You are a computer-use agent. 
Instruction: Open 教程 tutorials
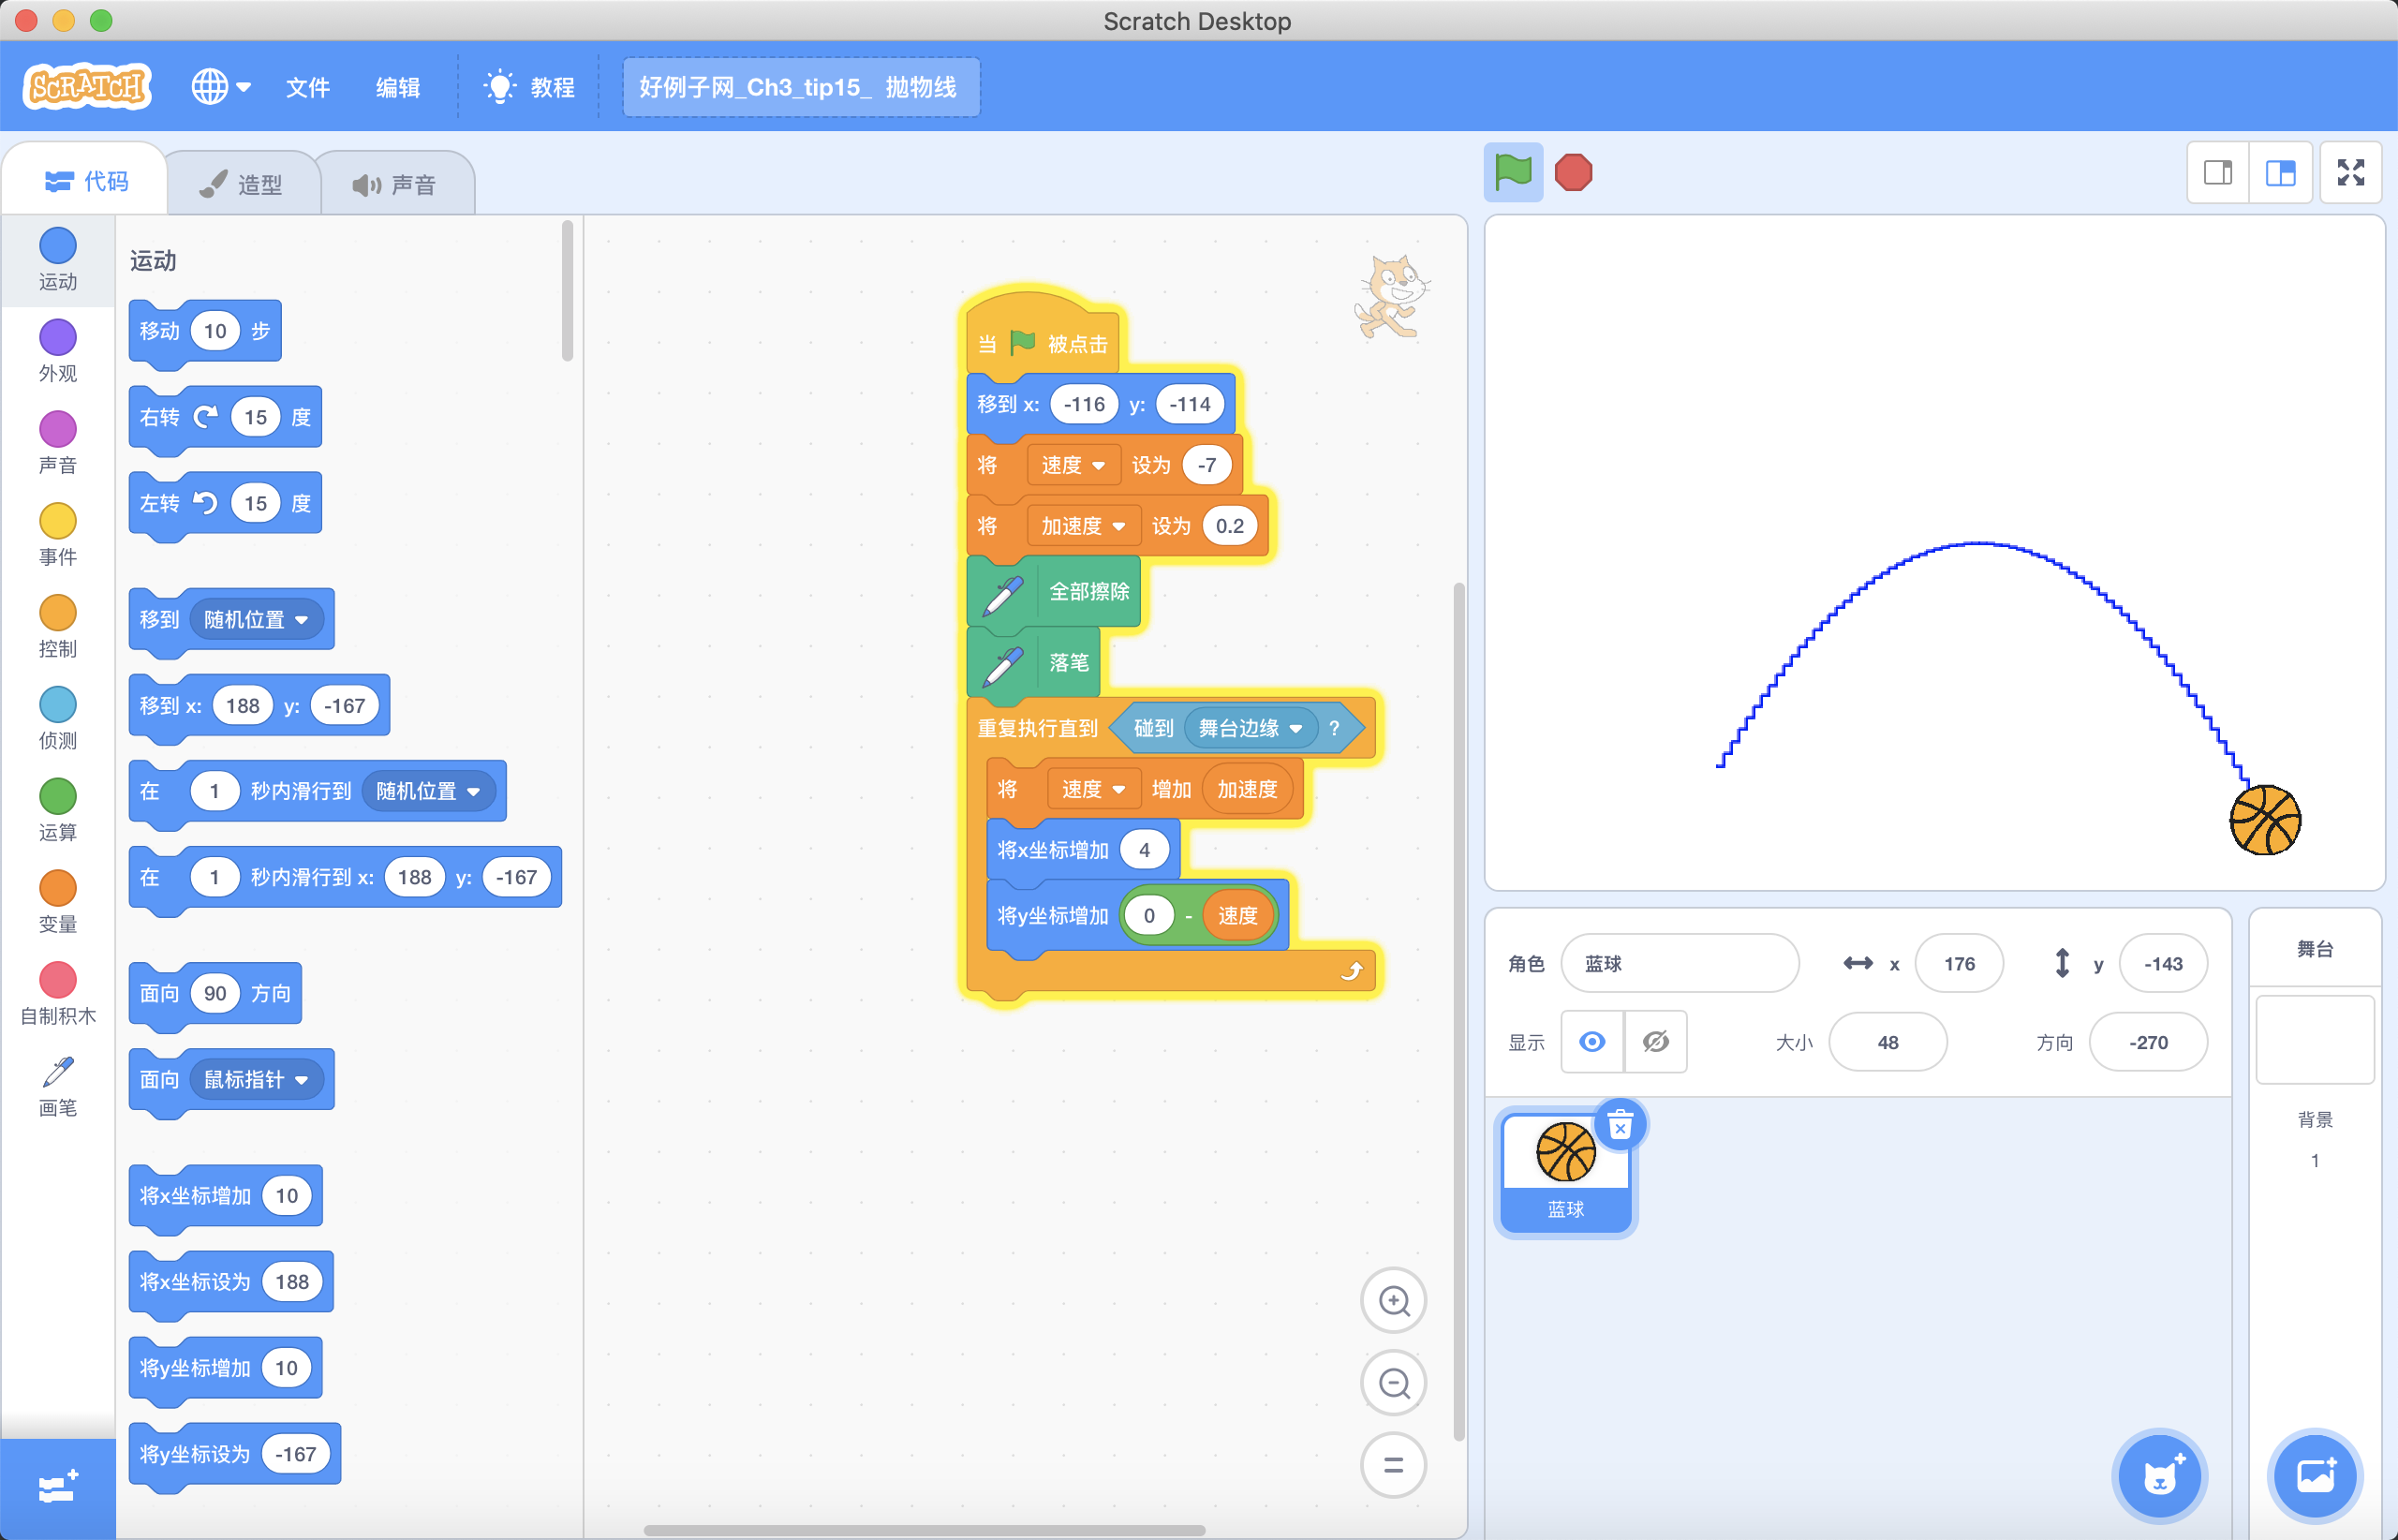[x=529, y=87]
